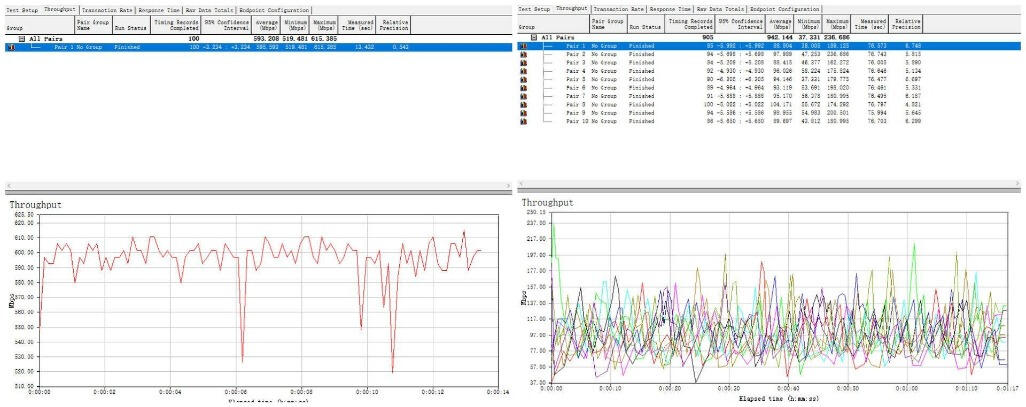Click the Pair 10 row icon in right window

(x=523, y=122)
